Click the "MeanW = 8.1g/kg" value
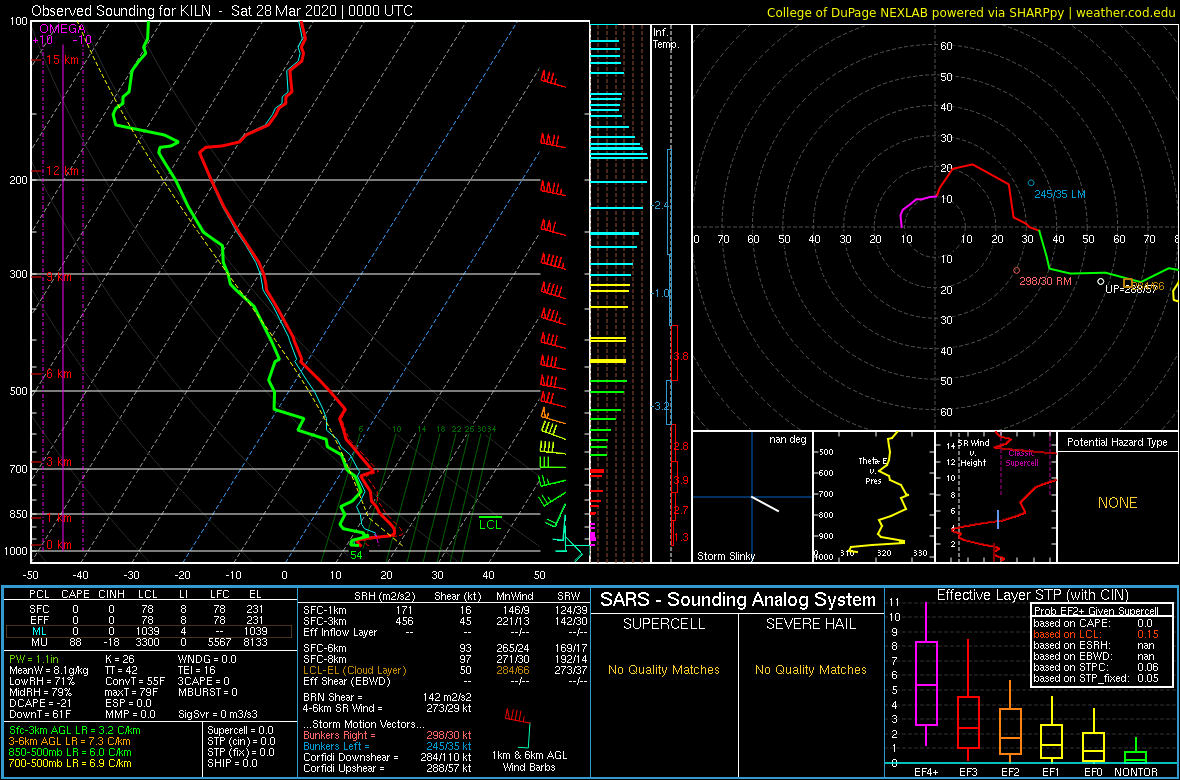Screen dimensions: 1180x780 [x=47, y=669]
